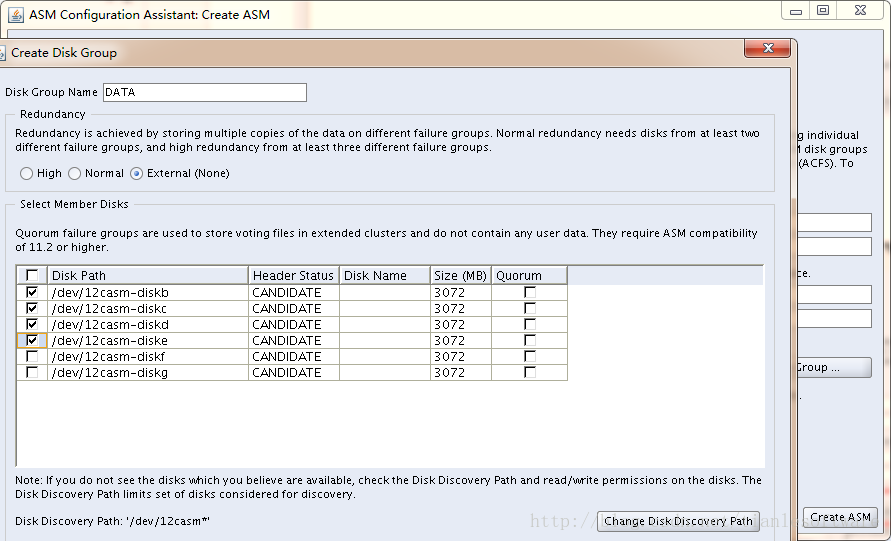Minimize the ASM Configuration Assistant window

coord(796,11)
